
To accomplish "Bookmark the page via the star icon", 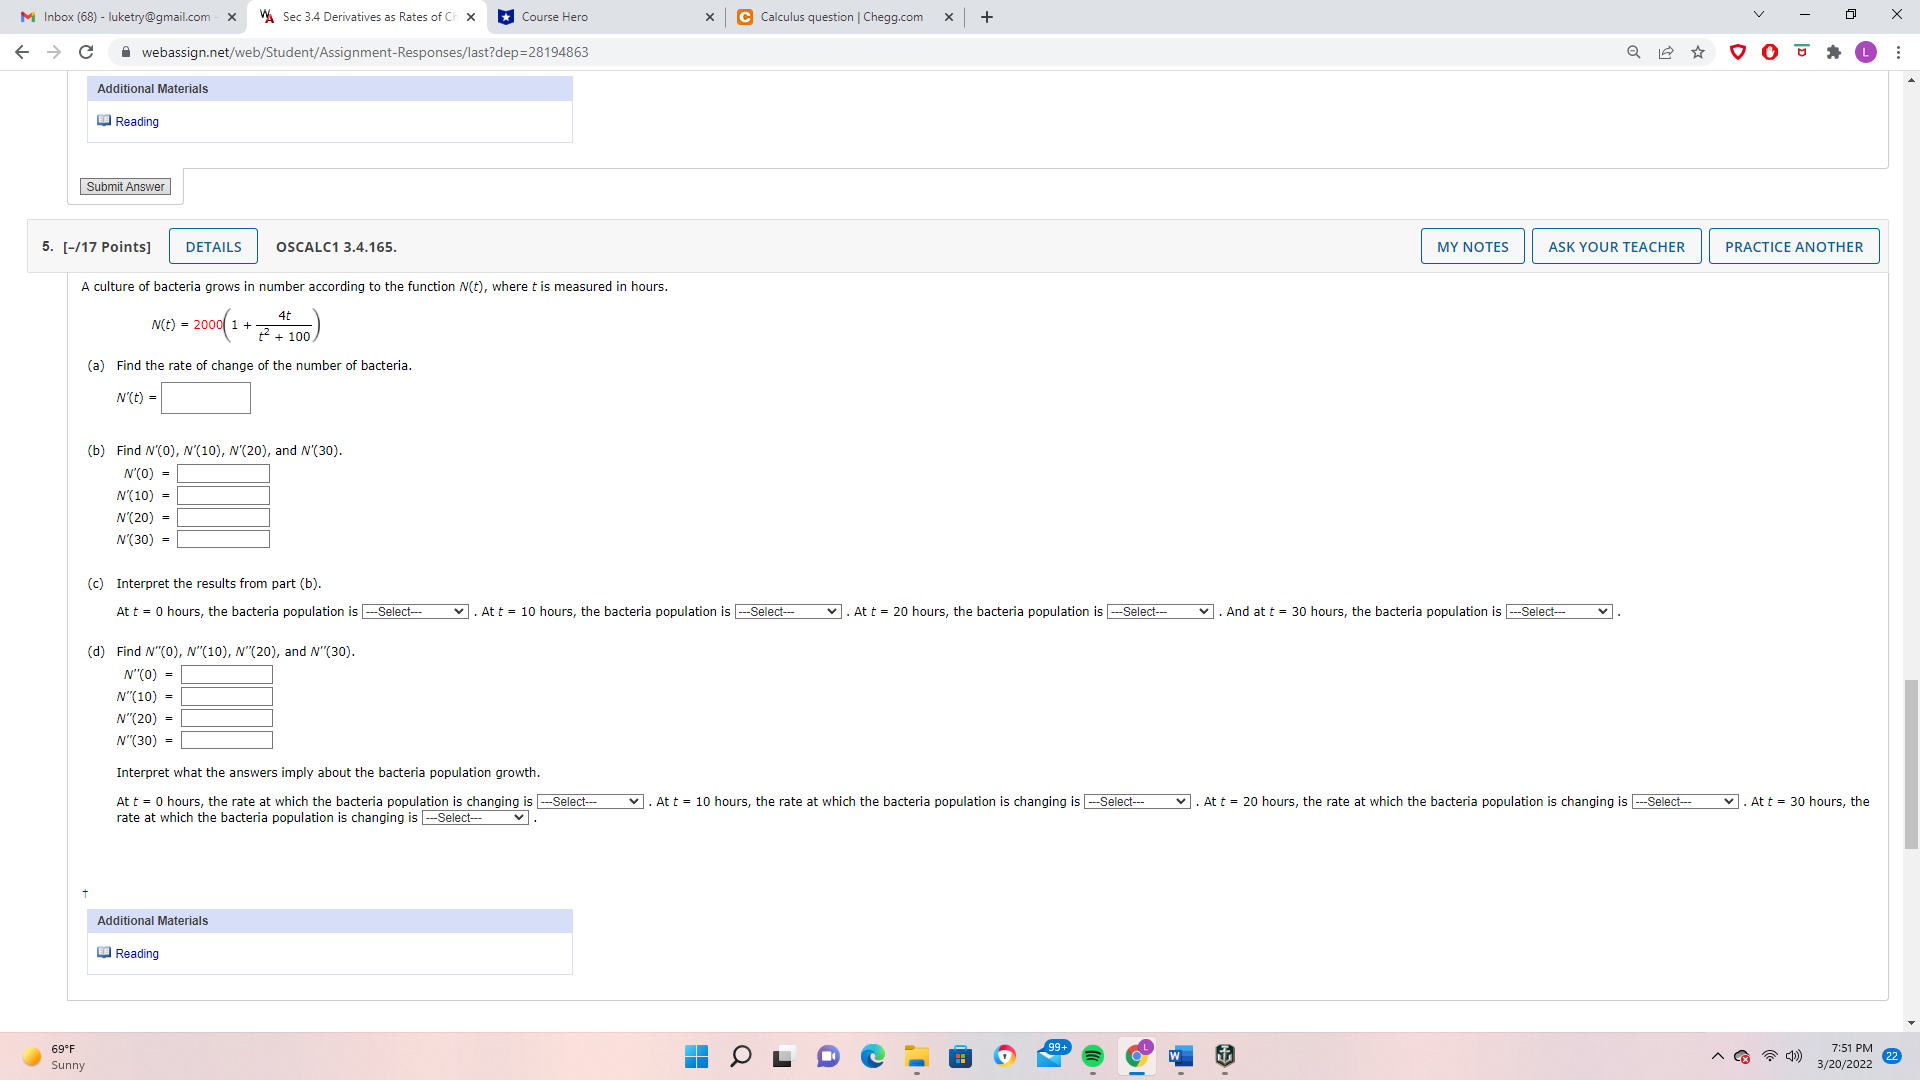I will click(x=1698, y=52).
